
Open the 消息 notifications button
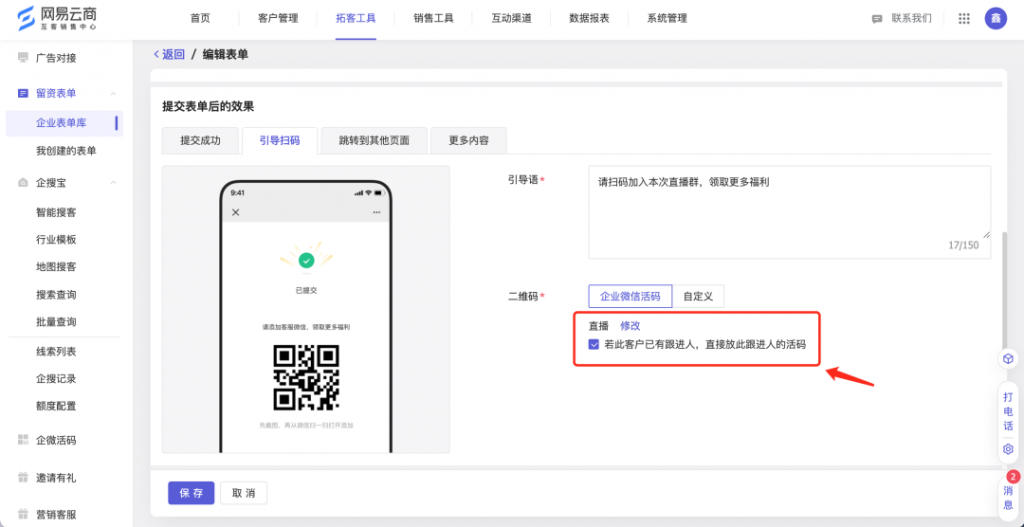click(x=1008, y=497)
